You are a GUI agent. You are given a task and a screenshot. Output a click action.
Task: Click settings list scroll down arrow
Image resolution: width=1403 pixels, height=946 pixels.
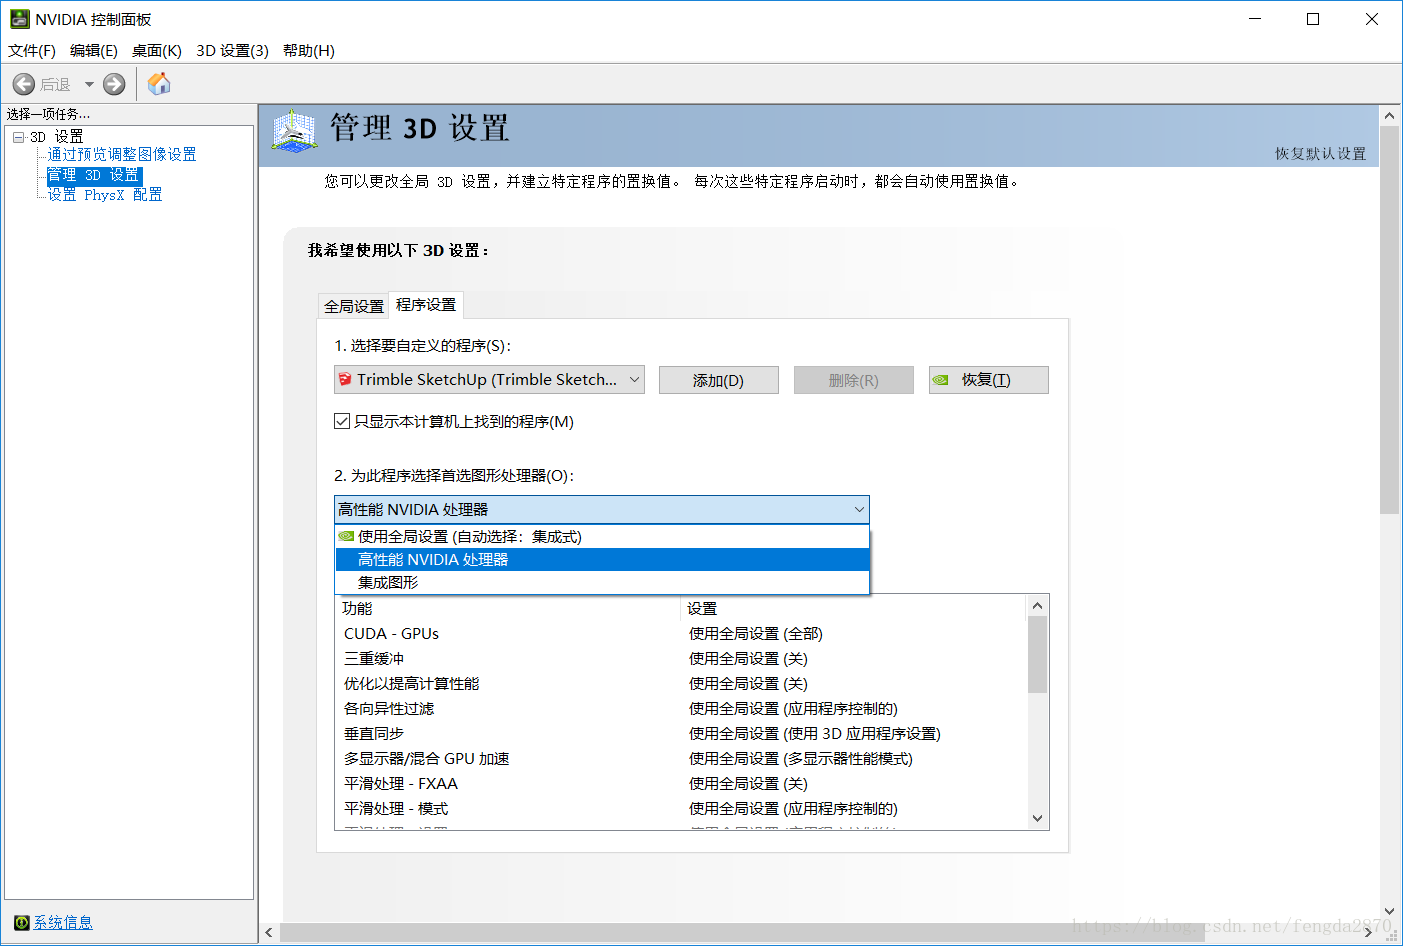click(1037, 818)
